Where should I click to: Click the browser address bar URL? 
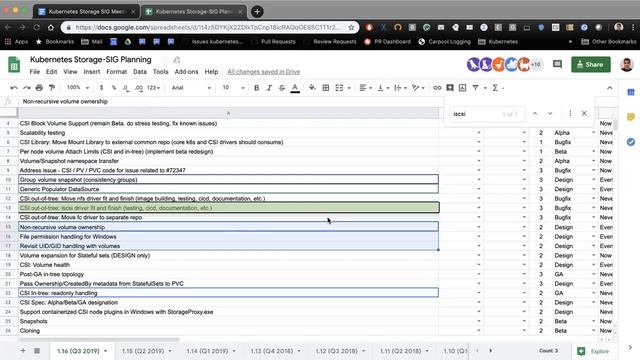207,27
